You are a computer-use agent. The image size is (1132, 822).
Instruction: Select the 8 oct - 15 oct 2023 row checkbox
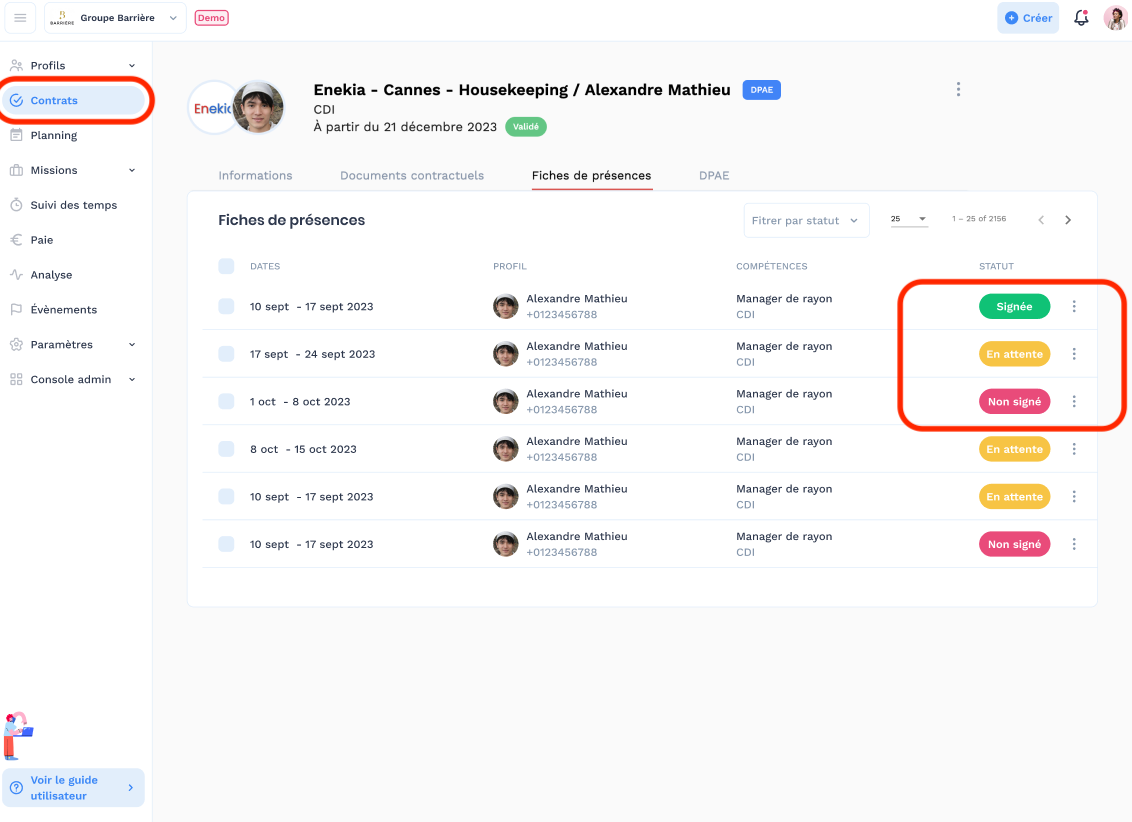227,450
